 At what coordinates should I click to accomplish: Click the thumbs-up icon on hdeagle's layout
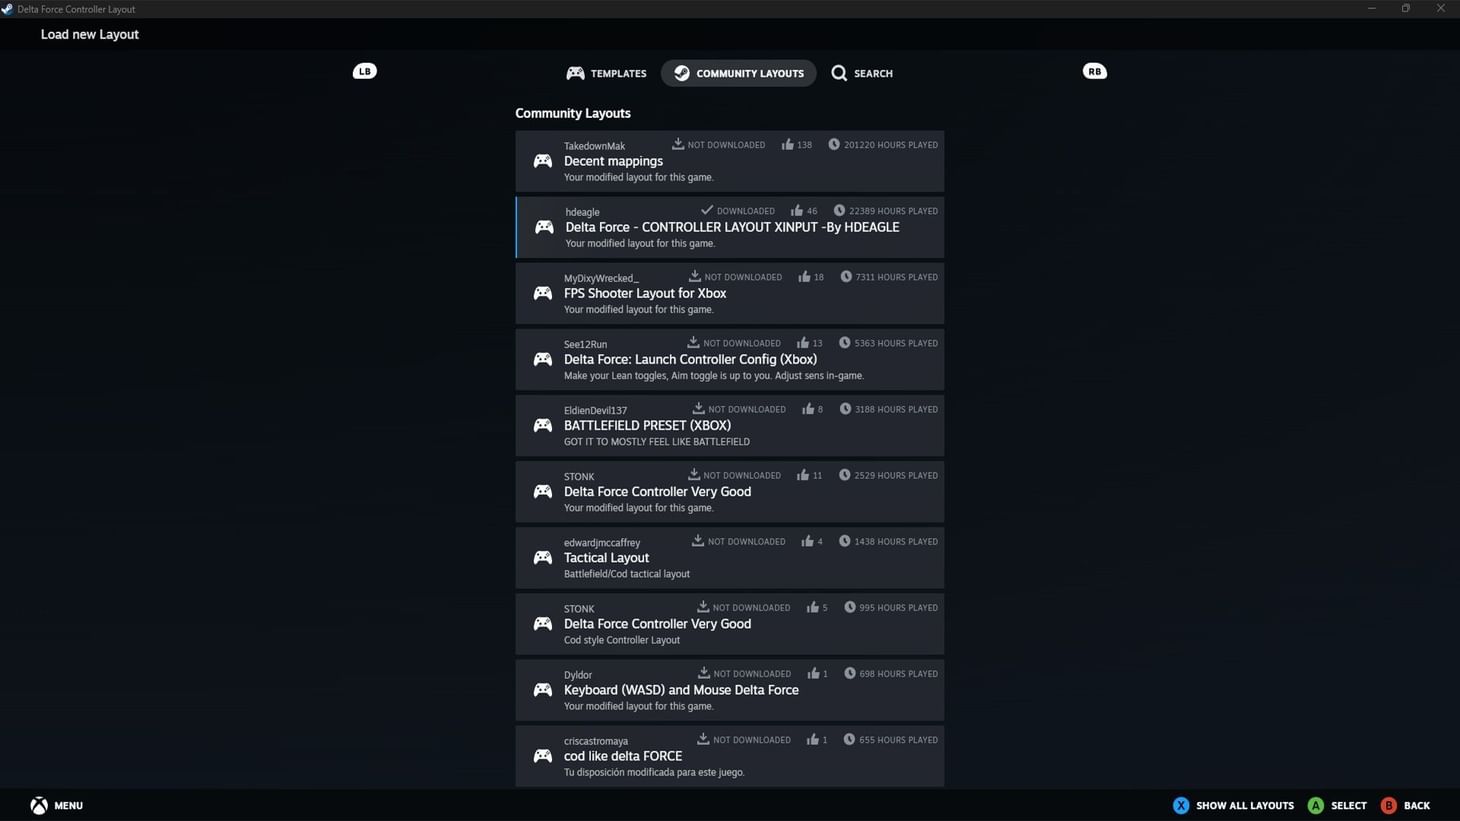799,210
